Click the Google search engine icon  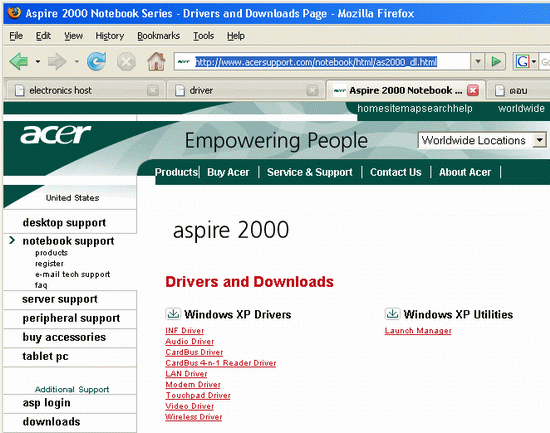(x=522, y=62)
